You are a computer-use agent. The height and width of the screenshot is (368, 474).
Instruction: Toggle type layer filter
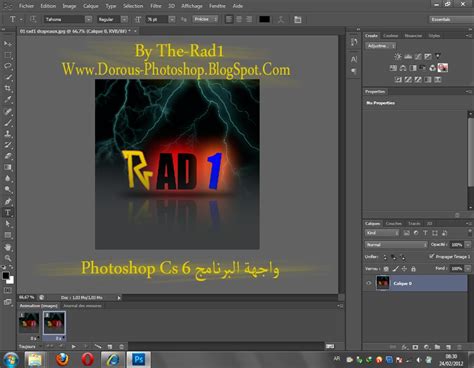click(x=425, y=233)
